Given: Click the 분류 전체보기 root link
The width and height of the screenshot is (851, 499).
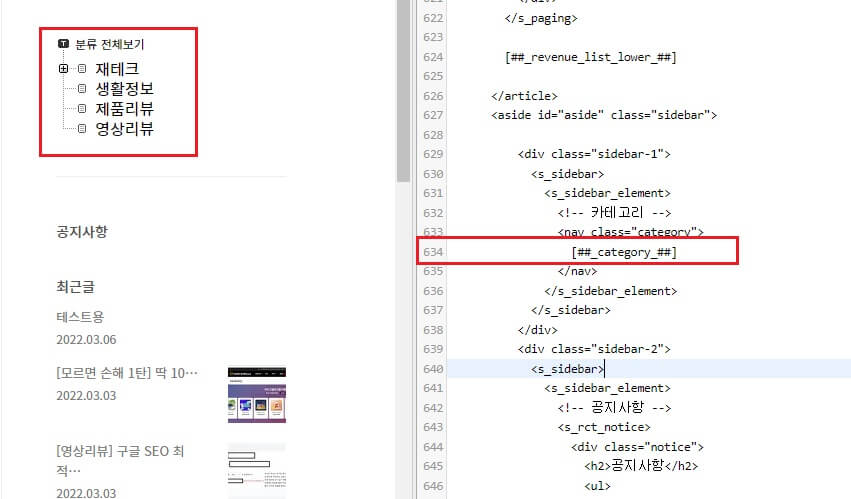Looking at the screenshot, I should (x=110, y=44).
